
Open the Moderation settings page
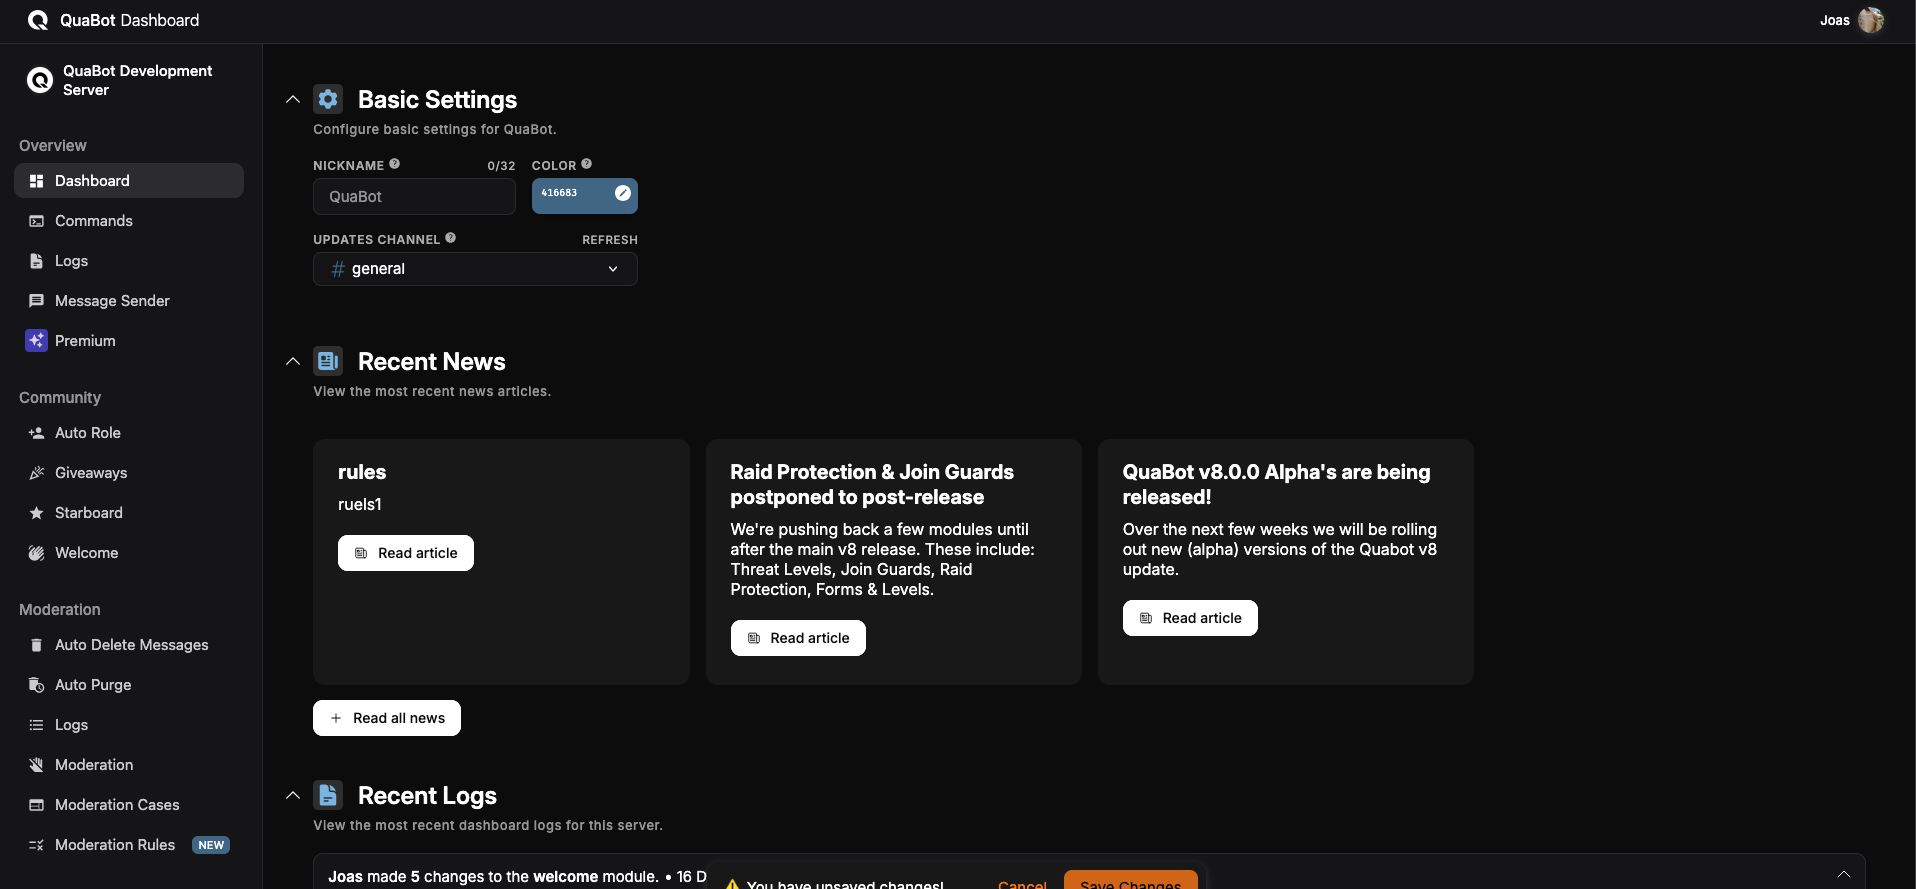point(129,765)
